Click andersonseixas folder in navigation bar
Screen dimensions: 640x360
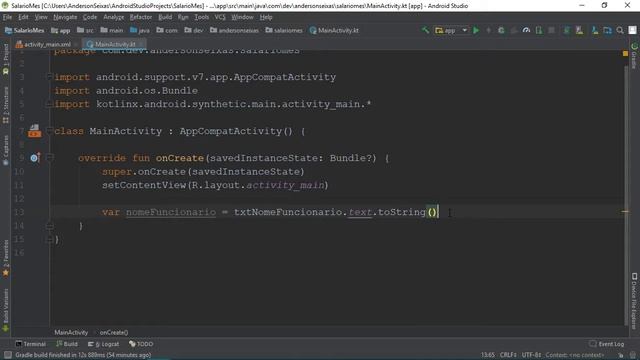[x=234, y=30]
